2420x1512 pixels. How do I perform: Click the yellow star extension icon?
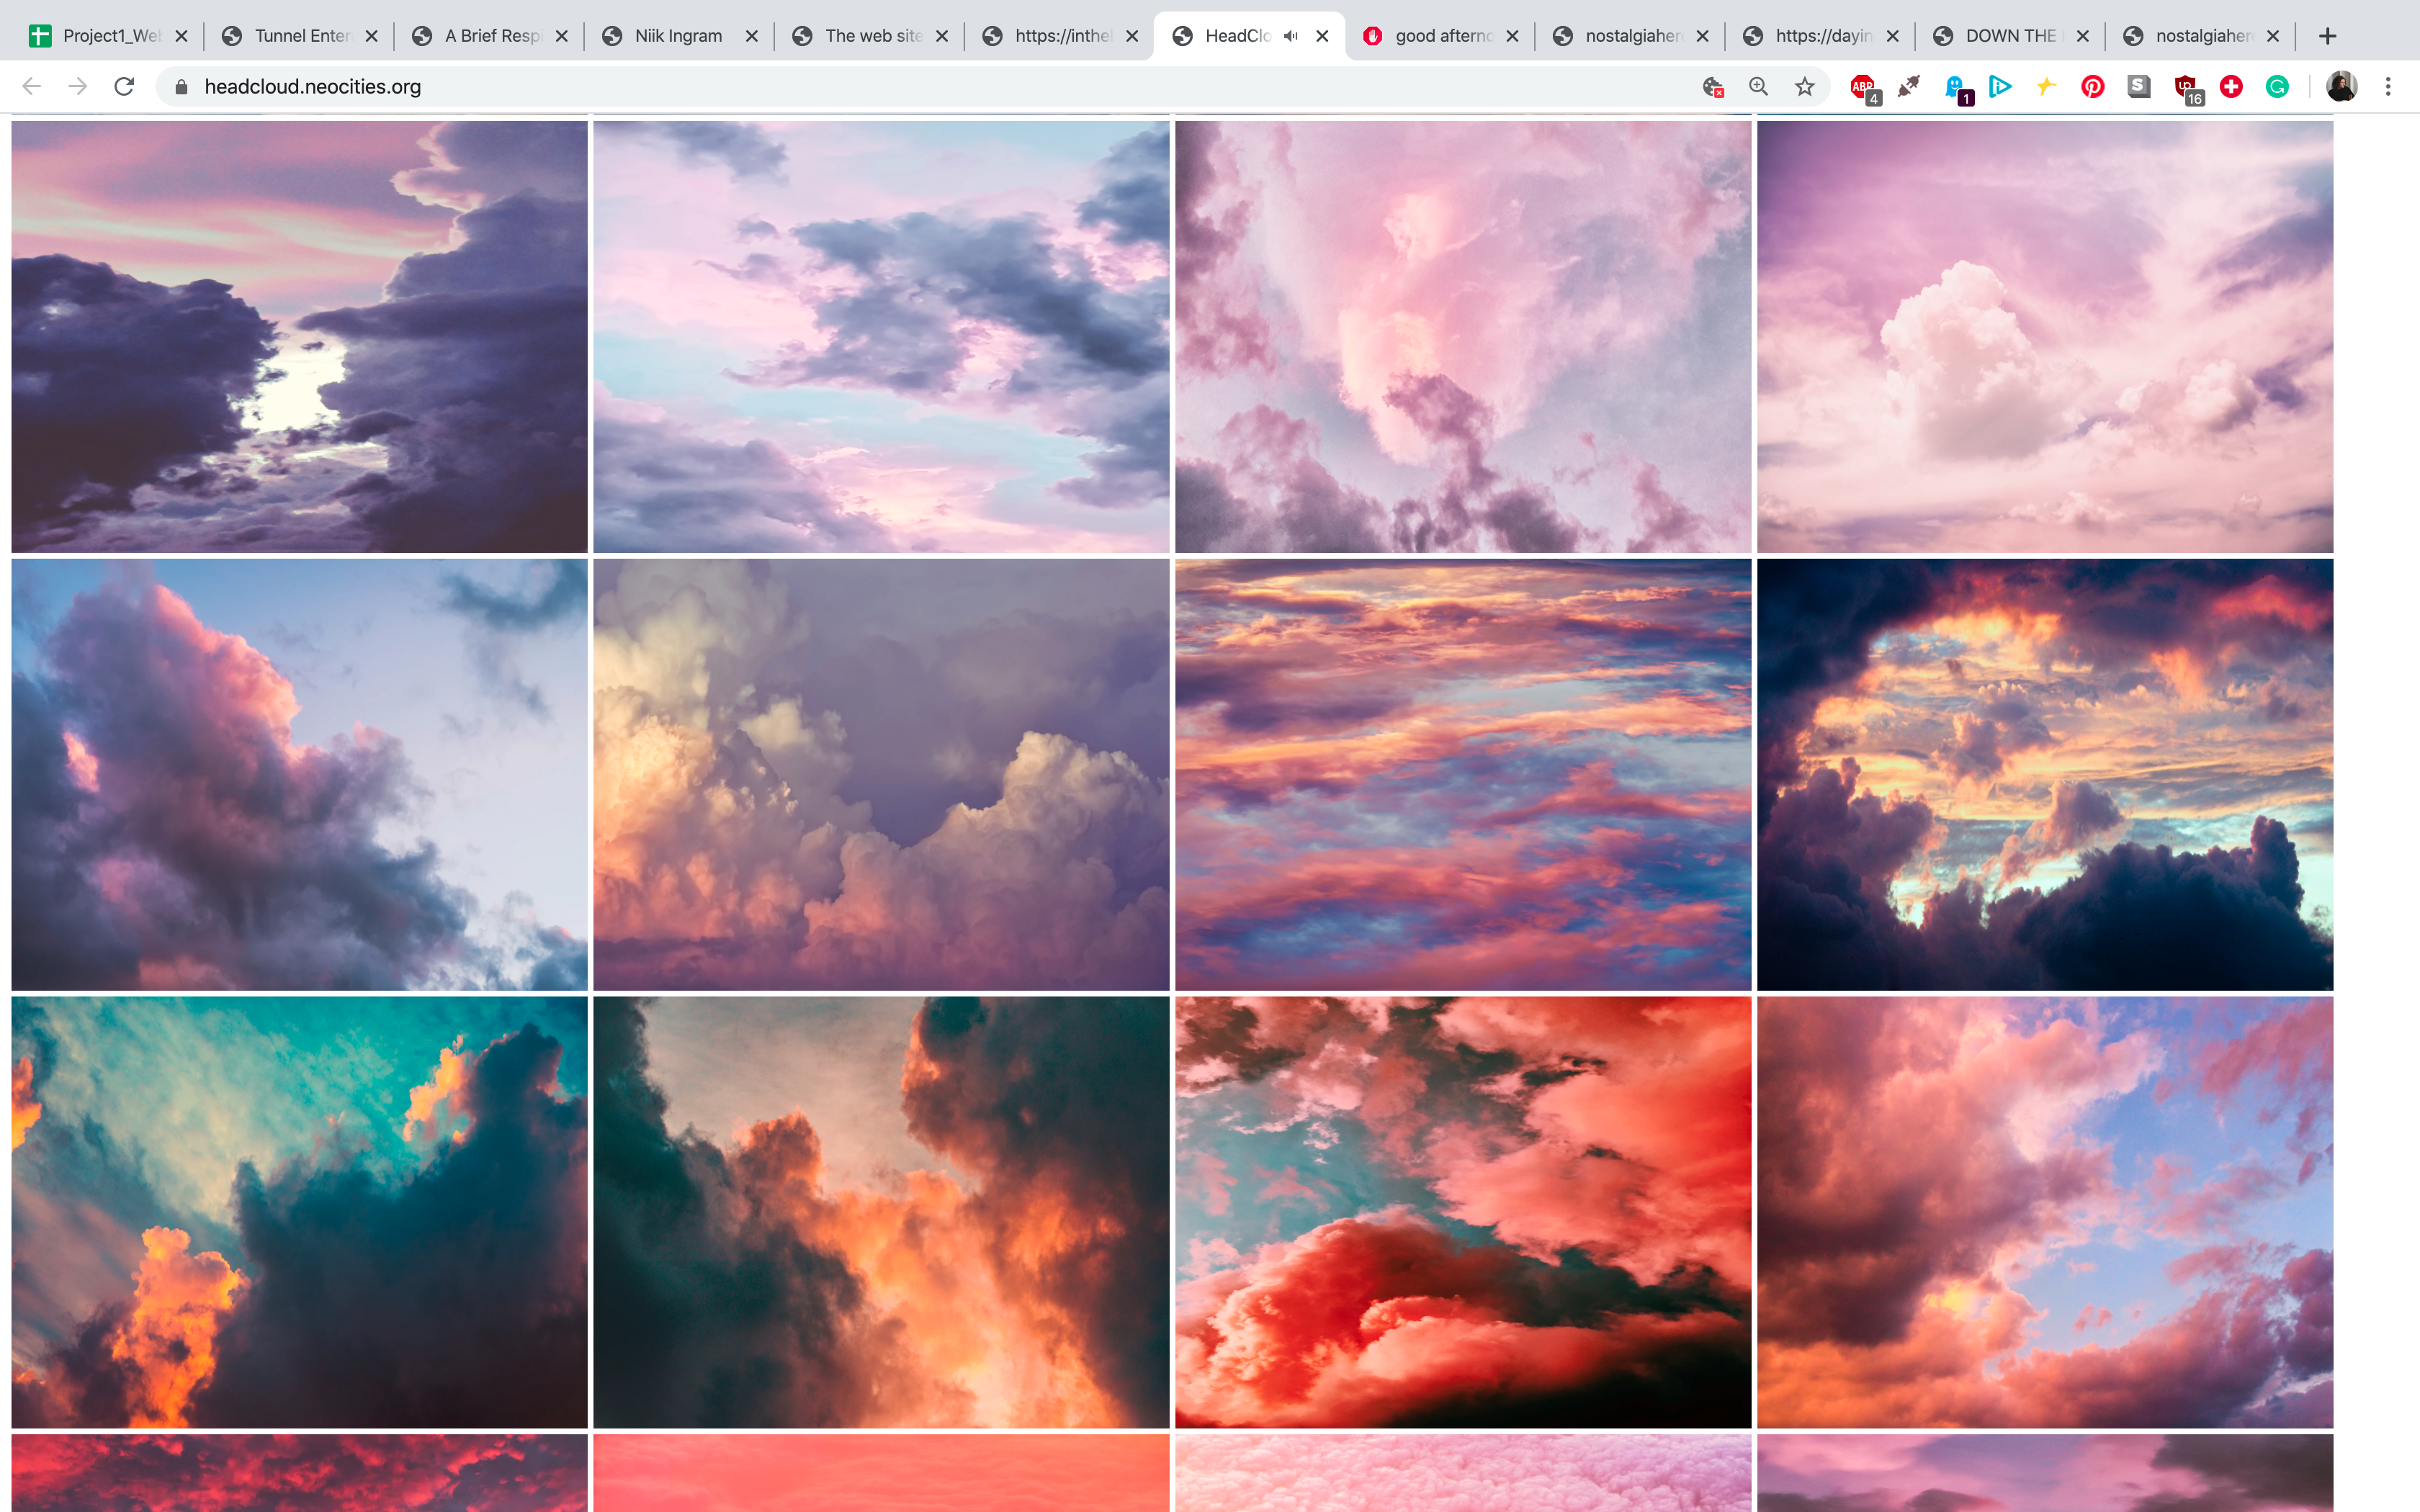2046,87
